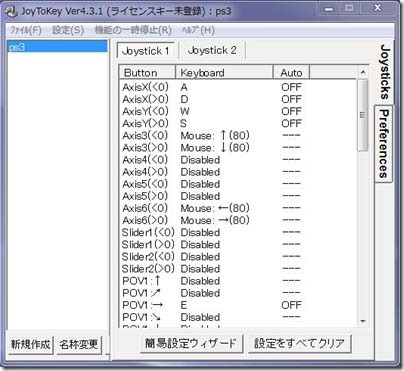Select the AxisY(>0) row

pyautogui.click(x=239, y=124)
